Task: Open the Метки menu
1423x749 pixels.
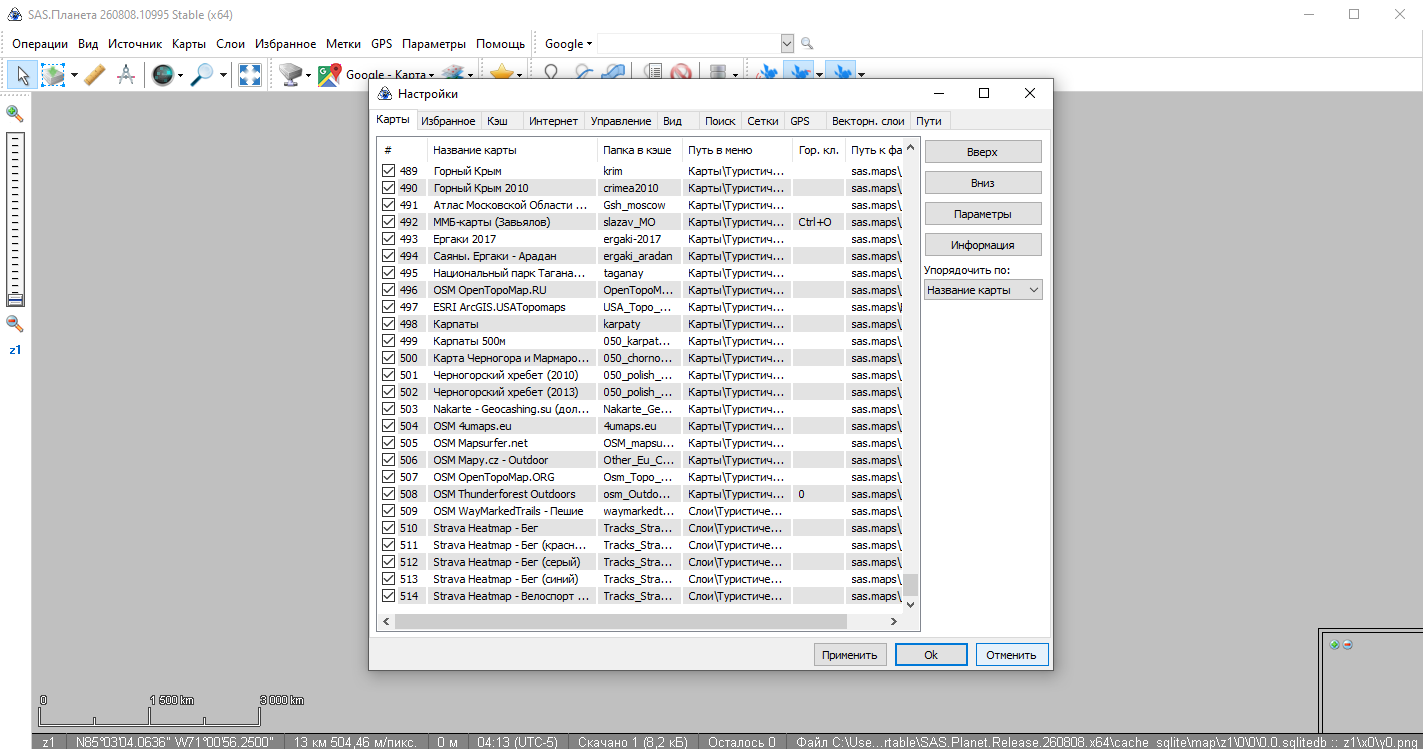Action: point(343,44)
